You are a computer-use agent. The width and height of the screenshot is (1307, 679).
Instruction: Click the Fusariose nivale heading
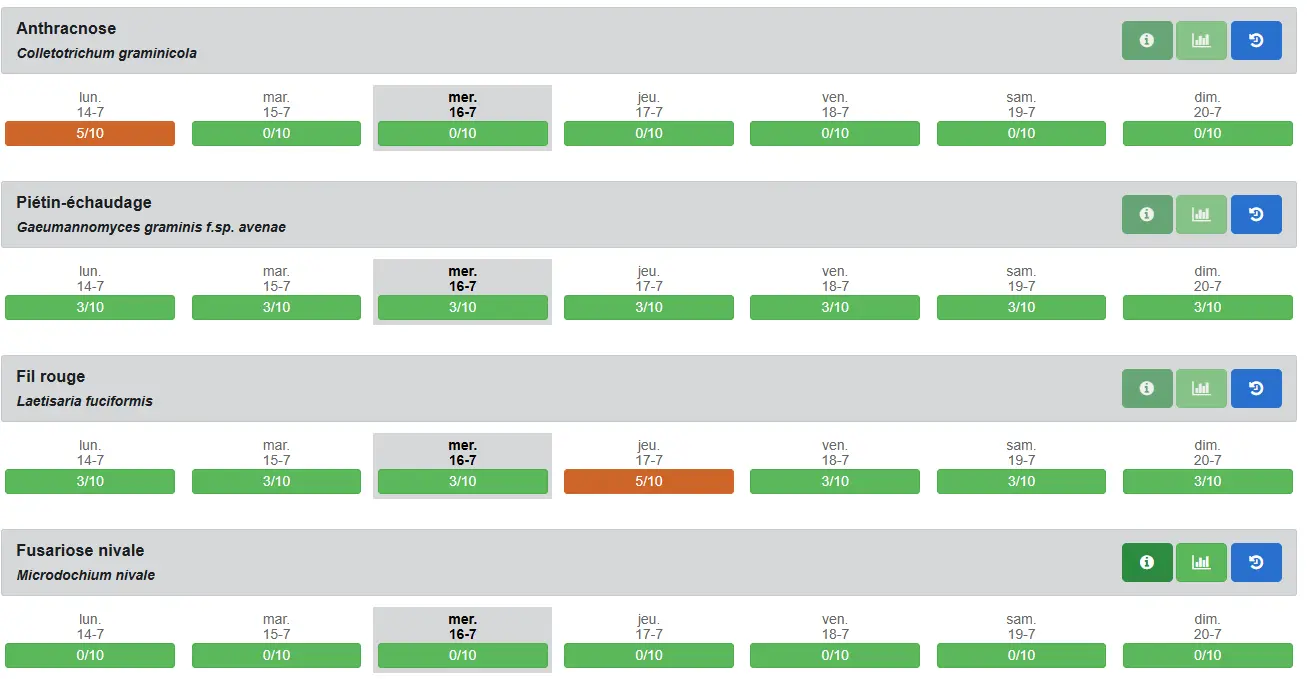[x=80, y=551]
